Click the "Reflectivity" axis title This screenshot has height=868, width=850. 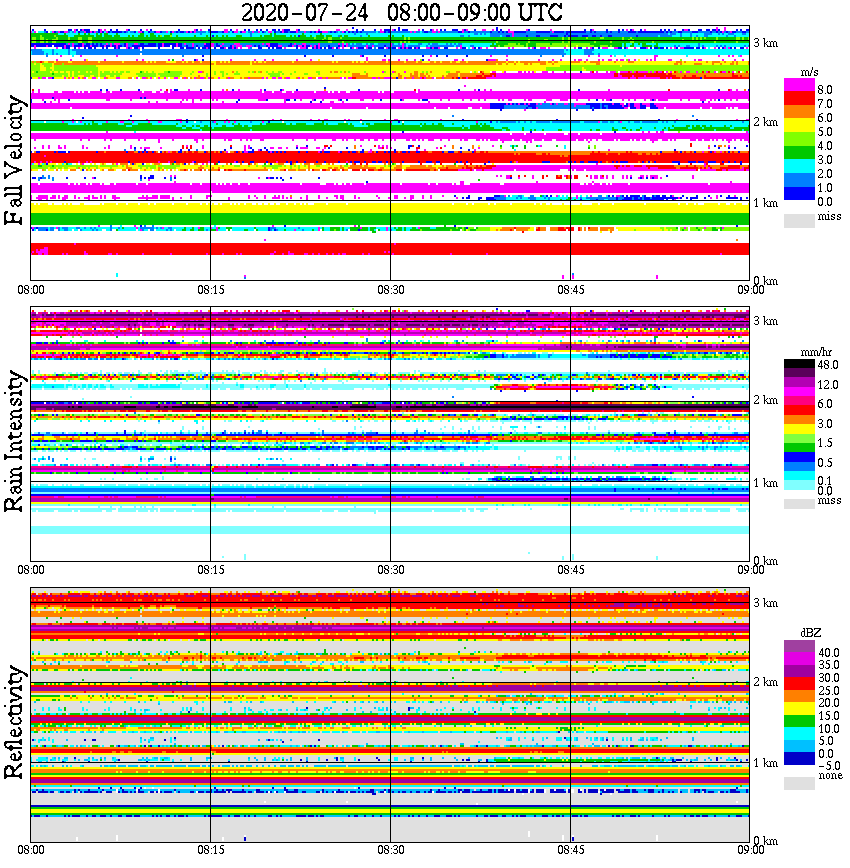pyautogui.click(x=14, y=722)
